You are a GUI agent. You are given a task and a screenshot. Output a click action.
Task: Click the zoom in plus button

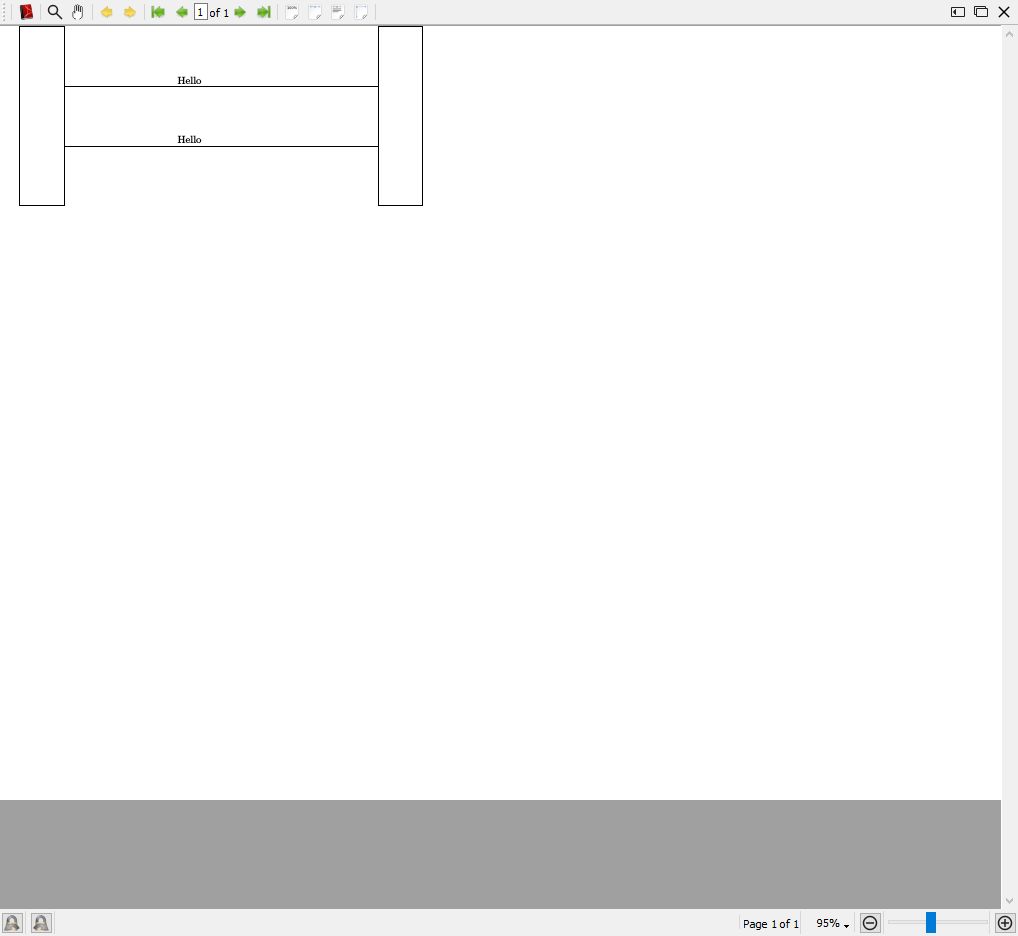click(x=1004, y=922)
